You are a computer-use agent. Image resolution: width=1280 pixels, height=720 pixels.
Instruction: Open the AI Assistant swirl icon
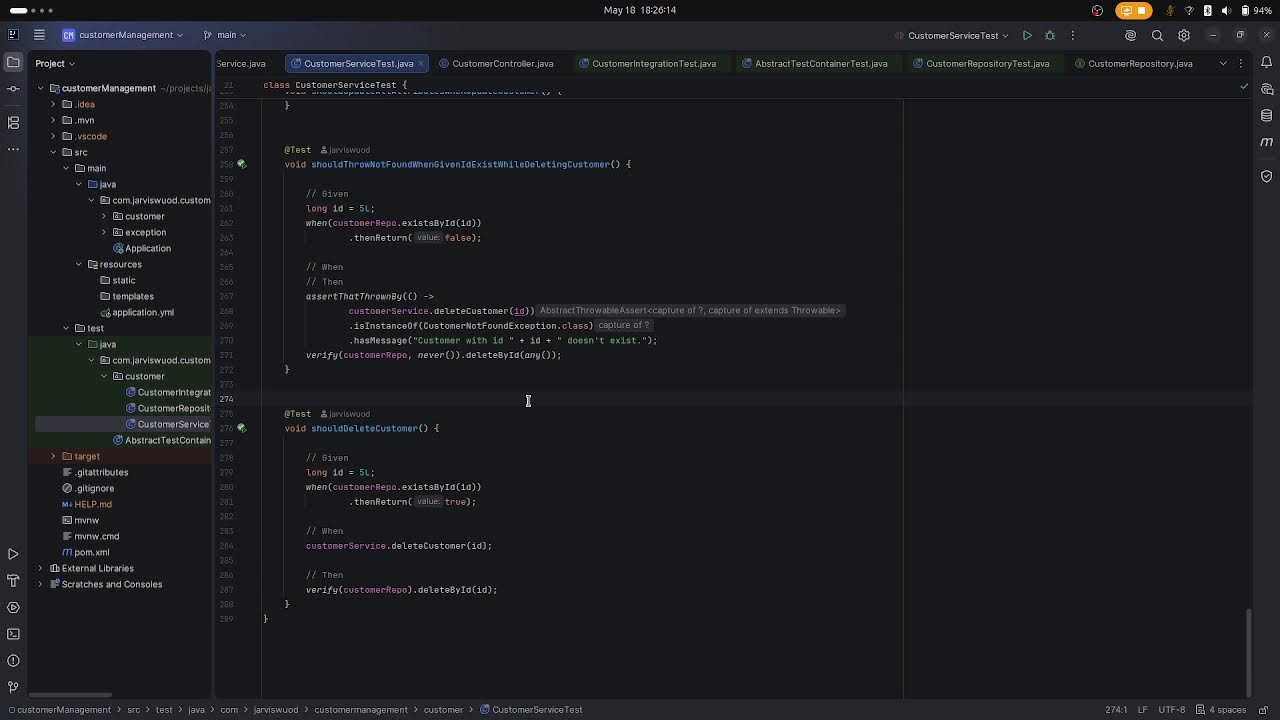[x=1130, y=35]
